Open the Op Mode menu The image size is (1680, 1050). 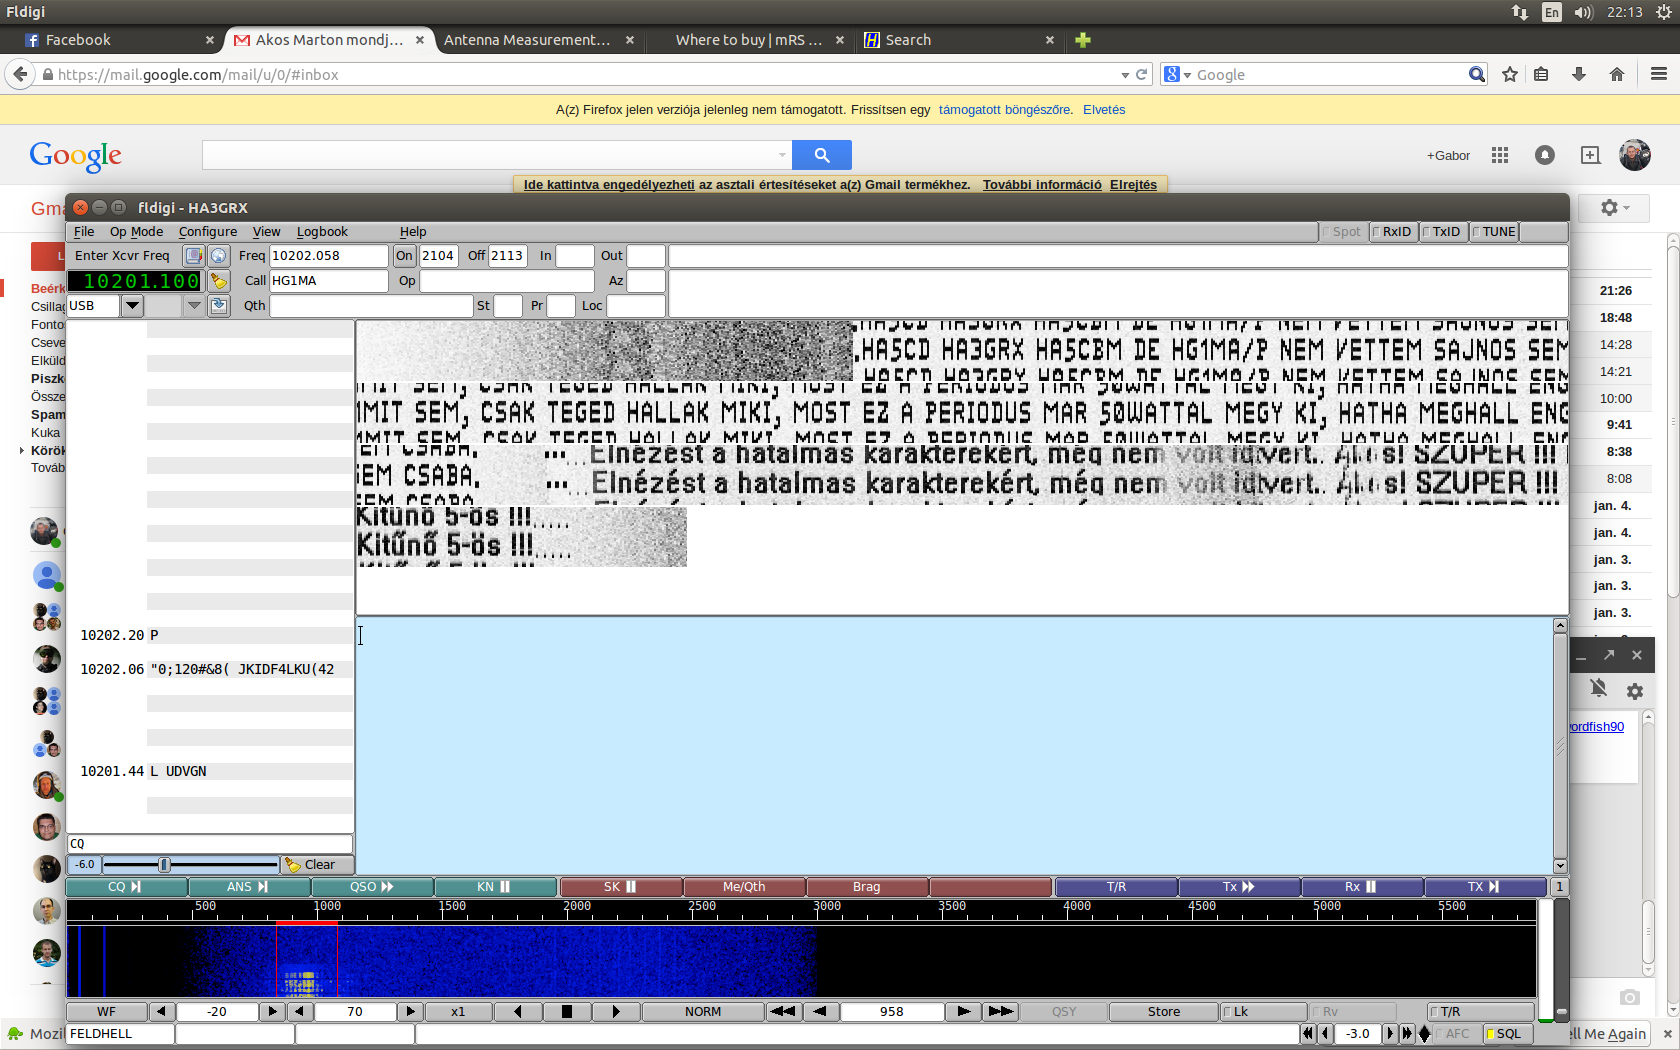tap(136, 232)
